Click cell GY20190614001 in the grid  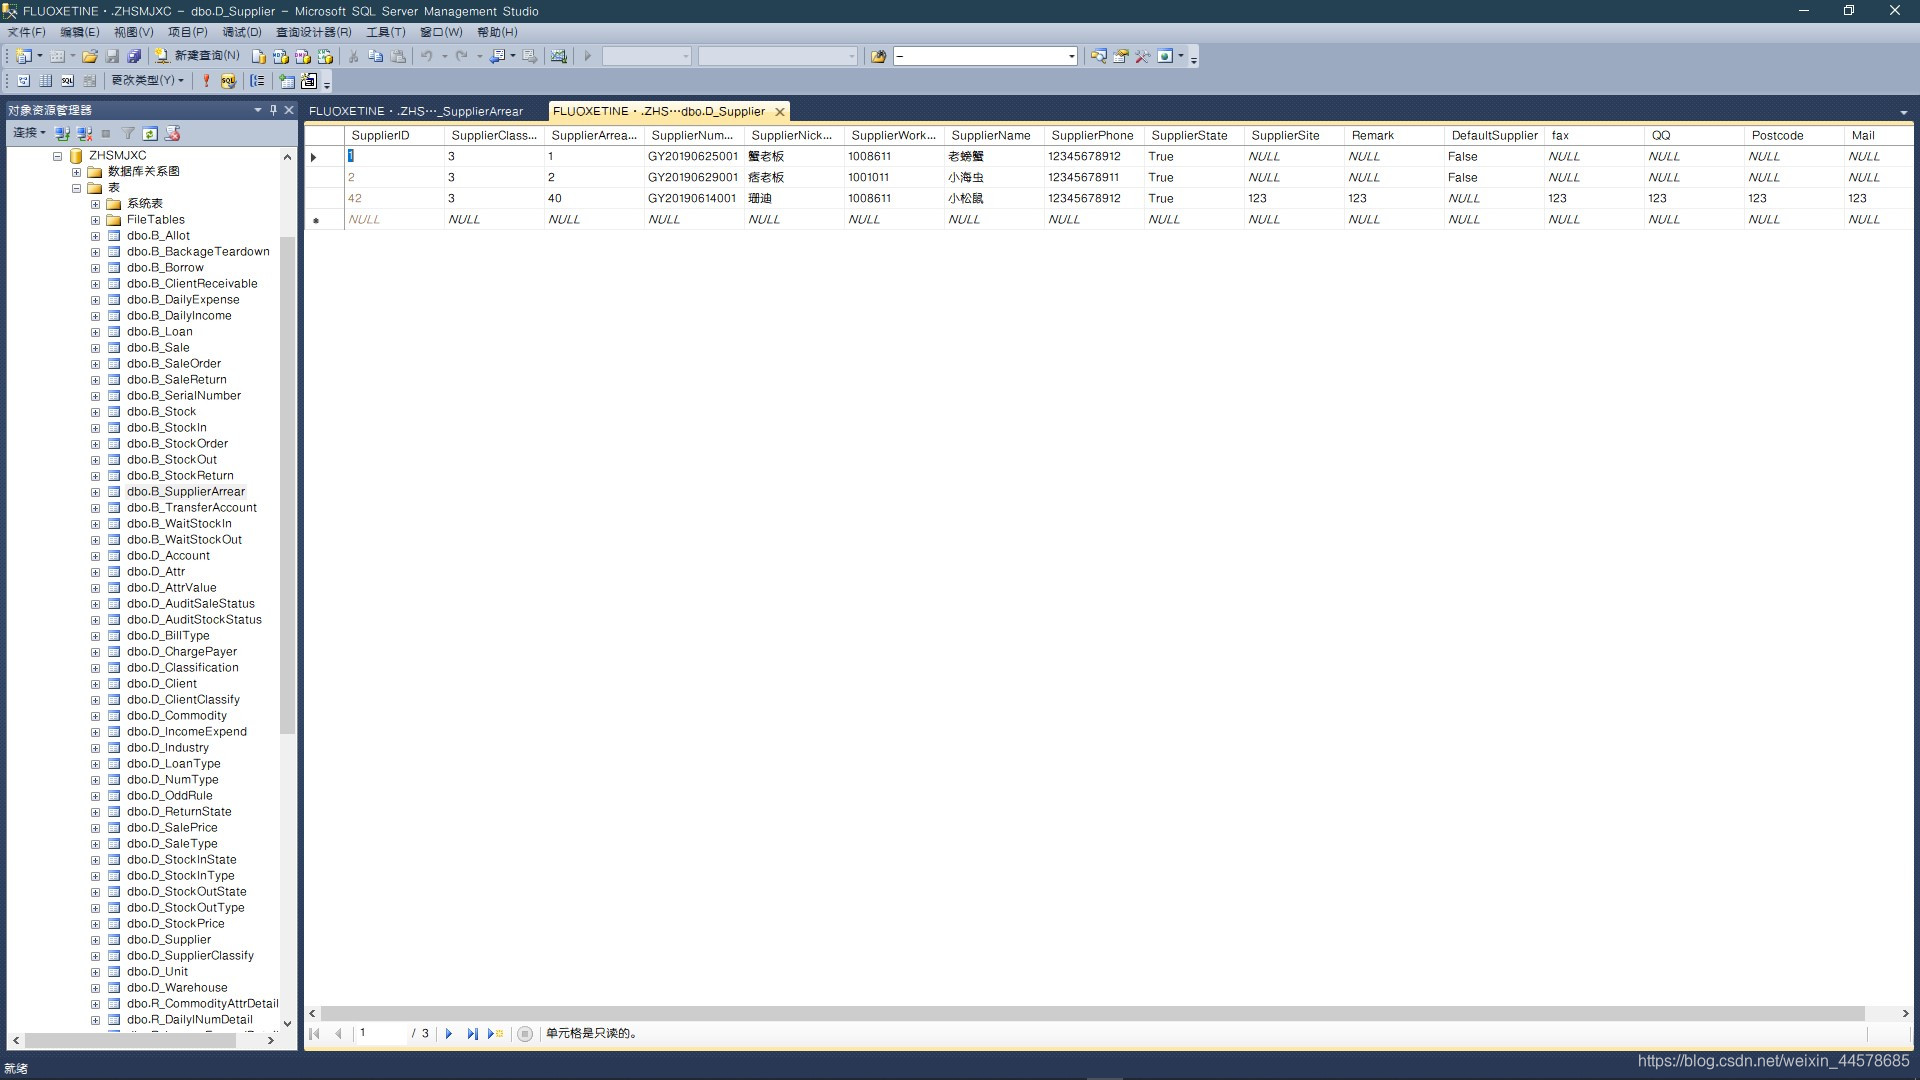point(694,198)
